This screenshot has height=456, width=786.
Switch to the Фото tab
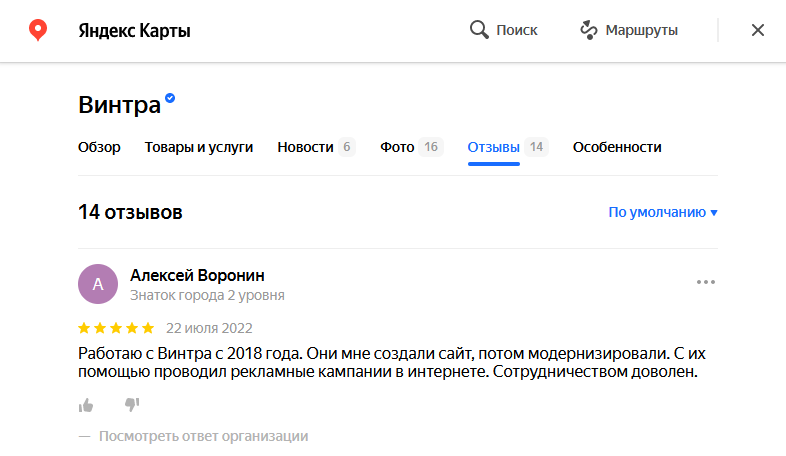tap(397, 147)
